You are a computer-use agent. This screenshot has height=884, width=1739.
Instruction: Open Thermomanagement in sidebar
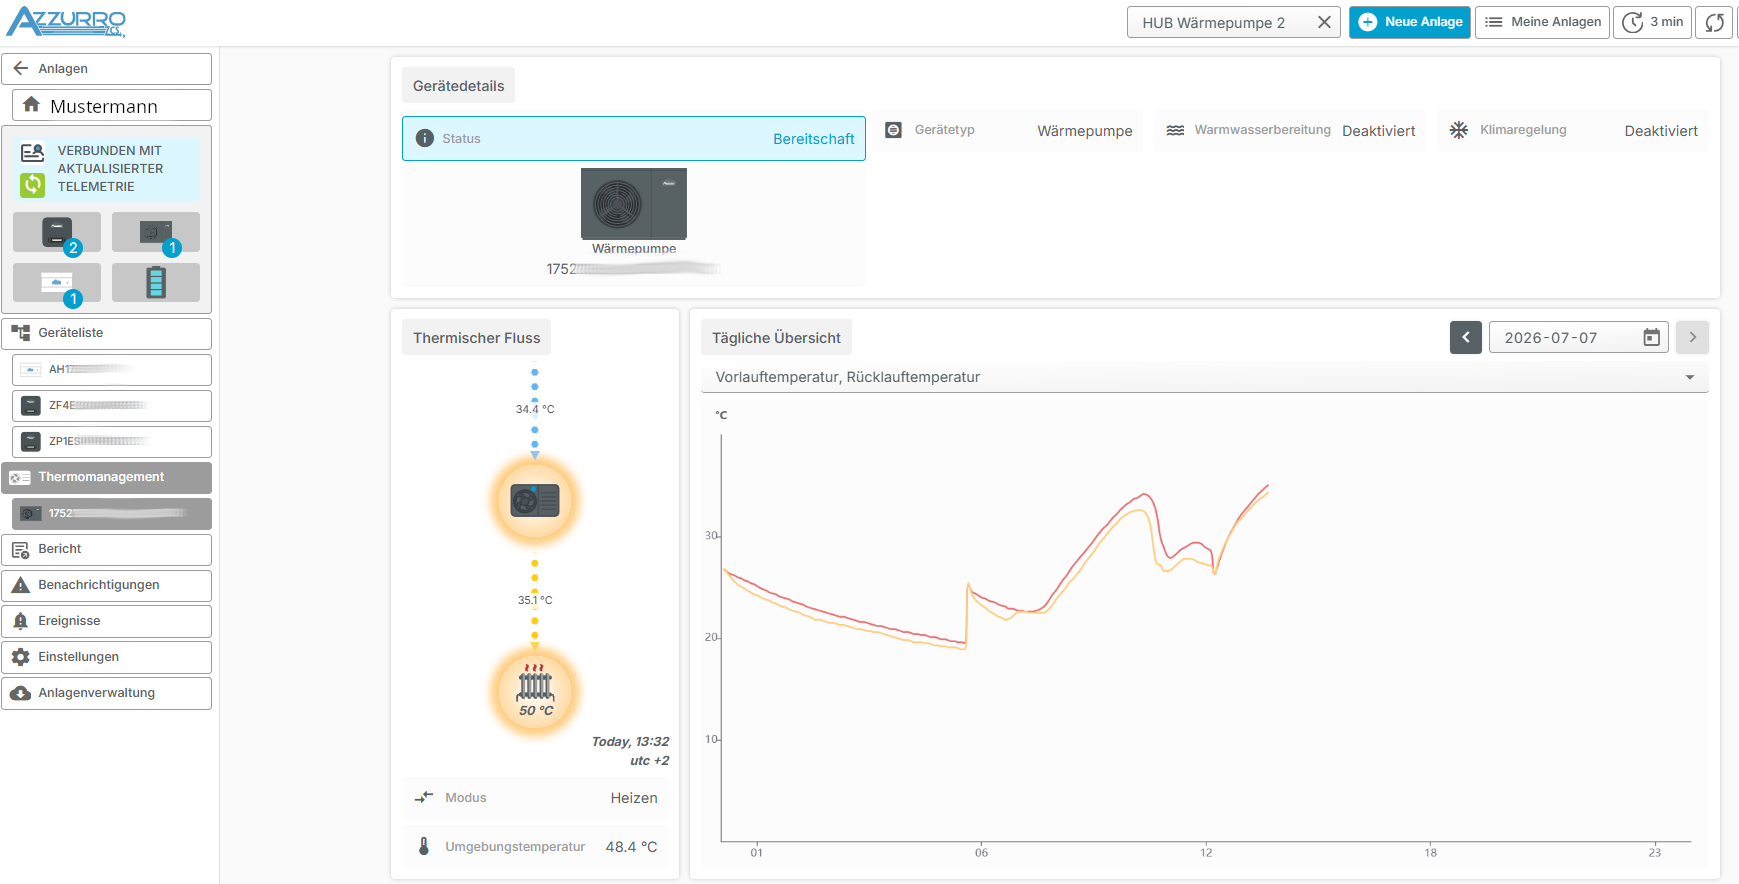(106, 477)
